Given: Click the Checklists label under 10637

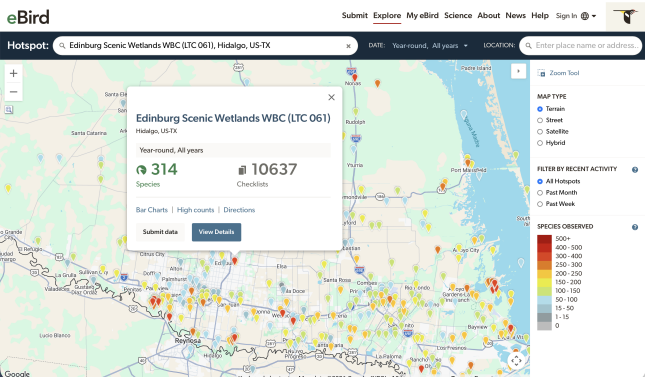Looking at the screenshot, I should pyautogui.click(x=252, y=184).
